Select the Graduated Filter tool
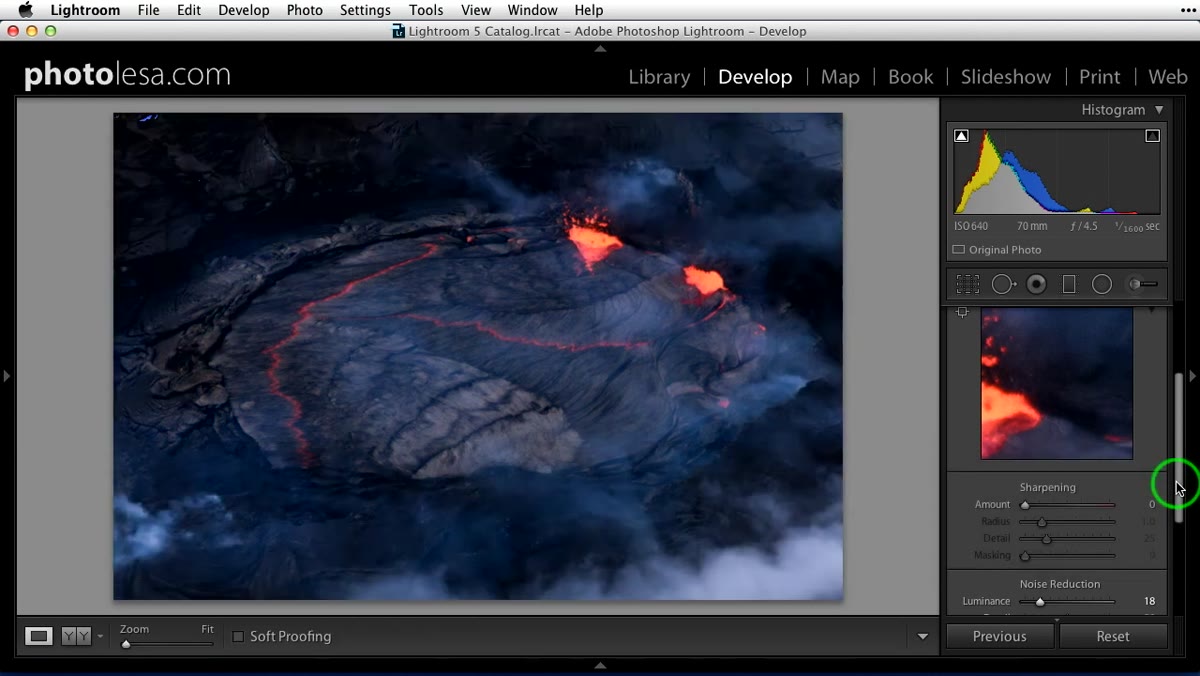1200x676 pixels. coord(1069,285)
